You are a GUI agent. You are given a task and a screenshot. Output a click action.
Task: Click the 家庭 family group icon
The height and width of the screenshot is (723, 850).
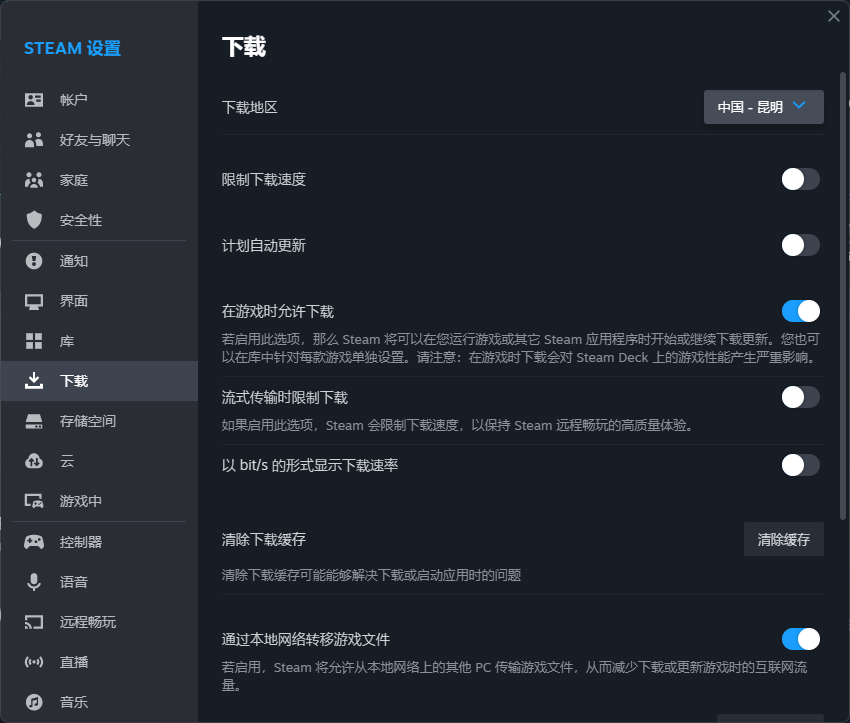click(34, 180)
